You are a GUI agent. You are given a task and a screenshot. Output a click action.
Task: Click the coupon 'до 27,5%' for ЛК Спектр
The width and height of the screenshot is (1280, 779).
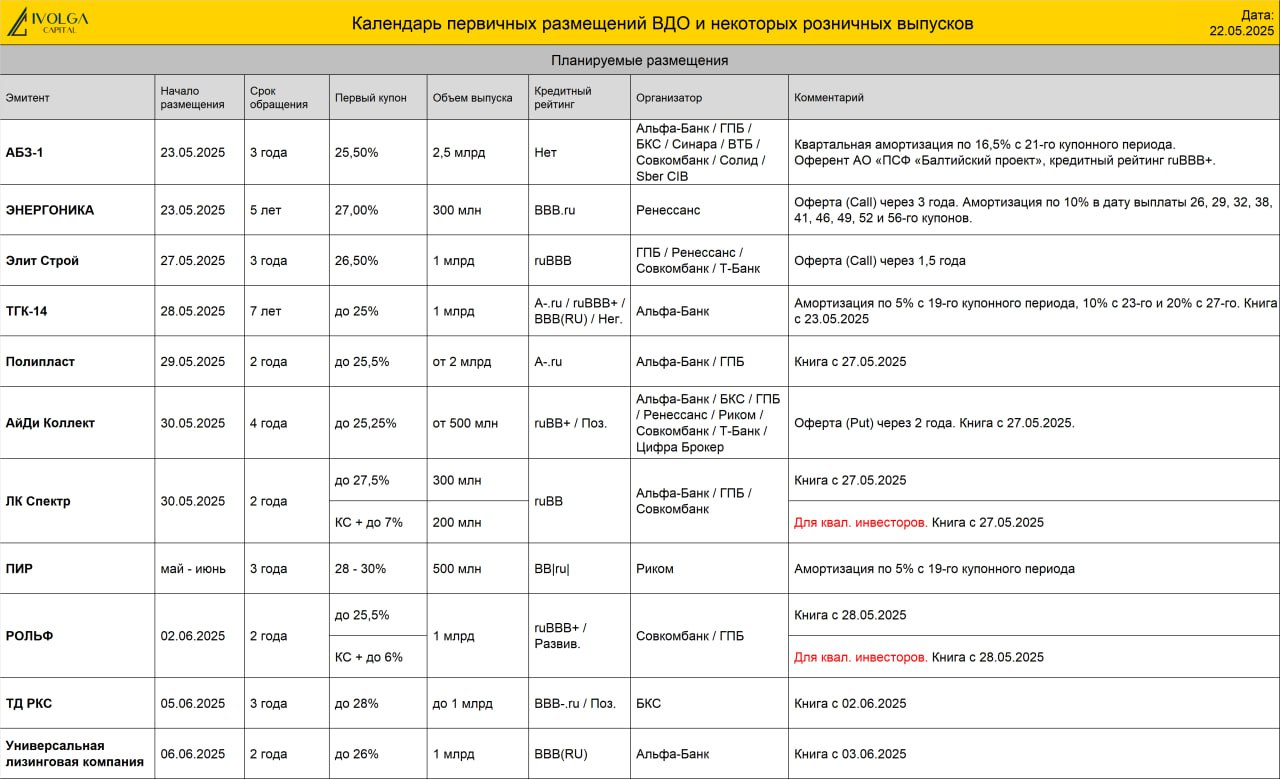[x=362, y=480]
